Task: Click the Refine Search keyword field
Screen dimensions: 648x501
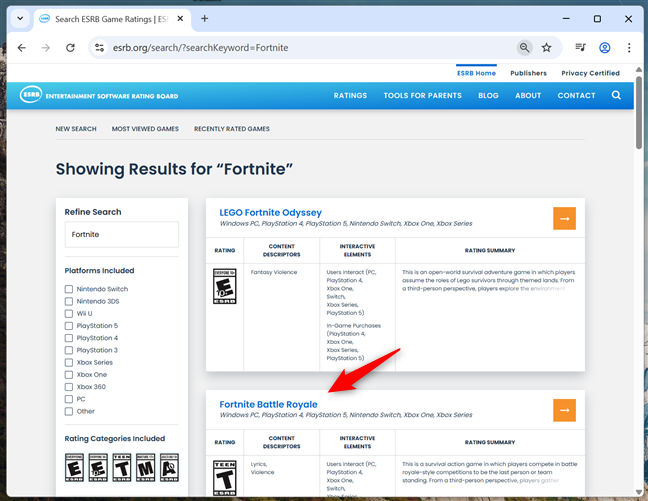Action: tap(122, 234)
